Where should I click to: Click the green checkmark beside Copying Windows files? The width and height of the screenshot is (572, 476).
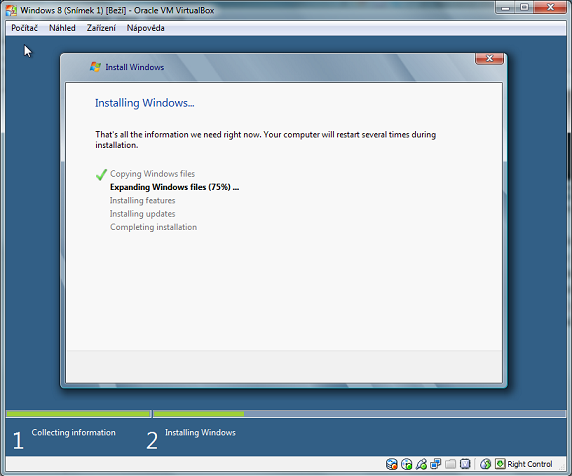[101, 175]
